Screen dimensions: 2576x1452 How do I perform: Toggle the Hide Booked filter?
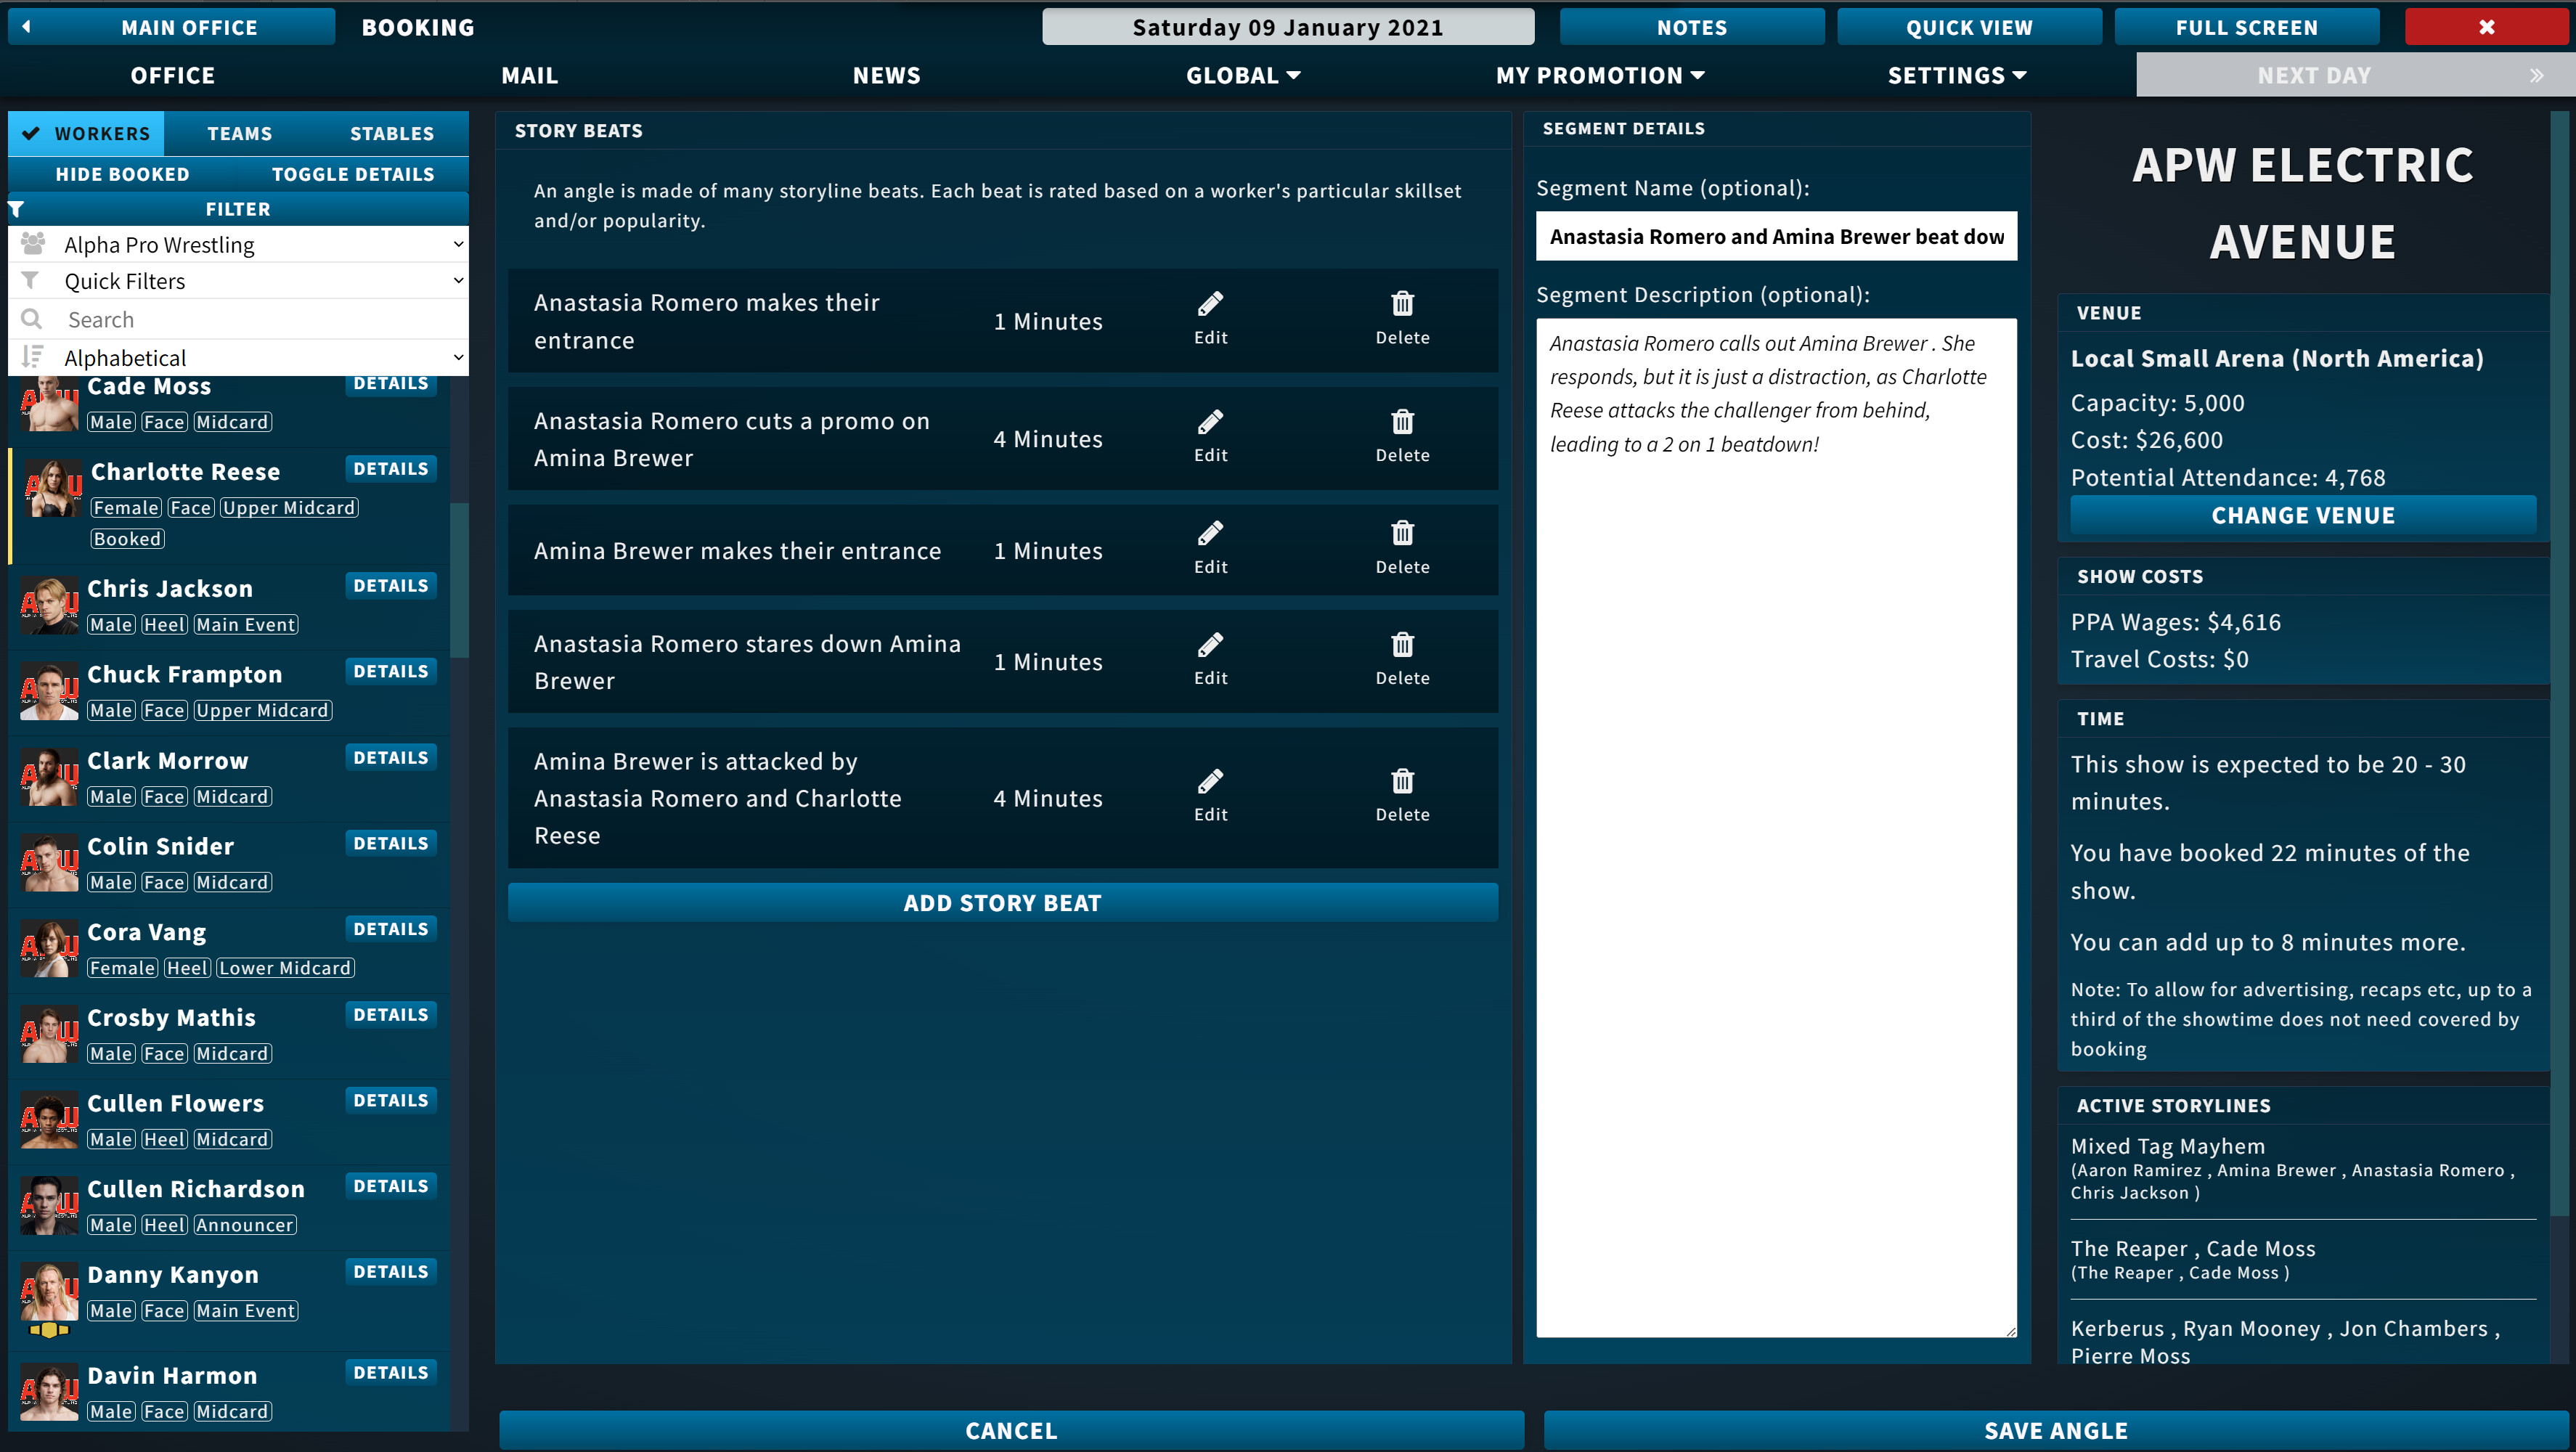(x=122, y=173)
